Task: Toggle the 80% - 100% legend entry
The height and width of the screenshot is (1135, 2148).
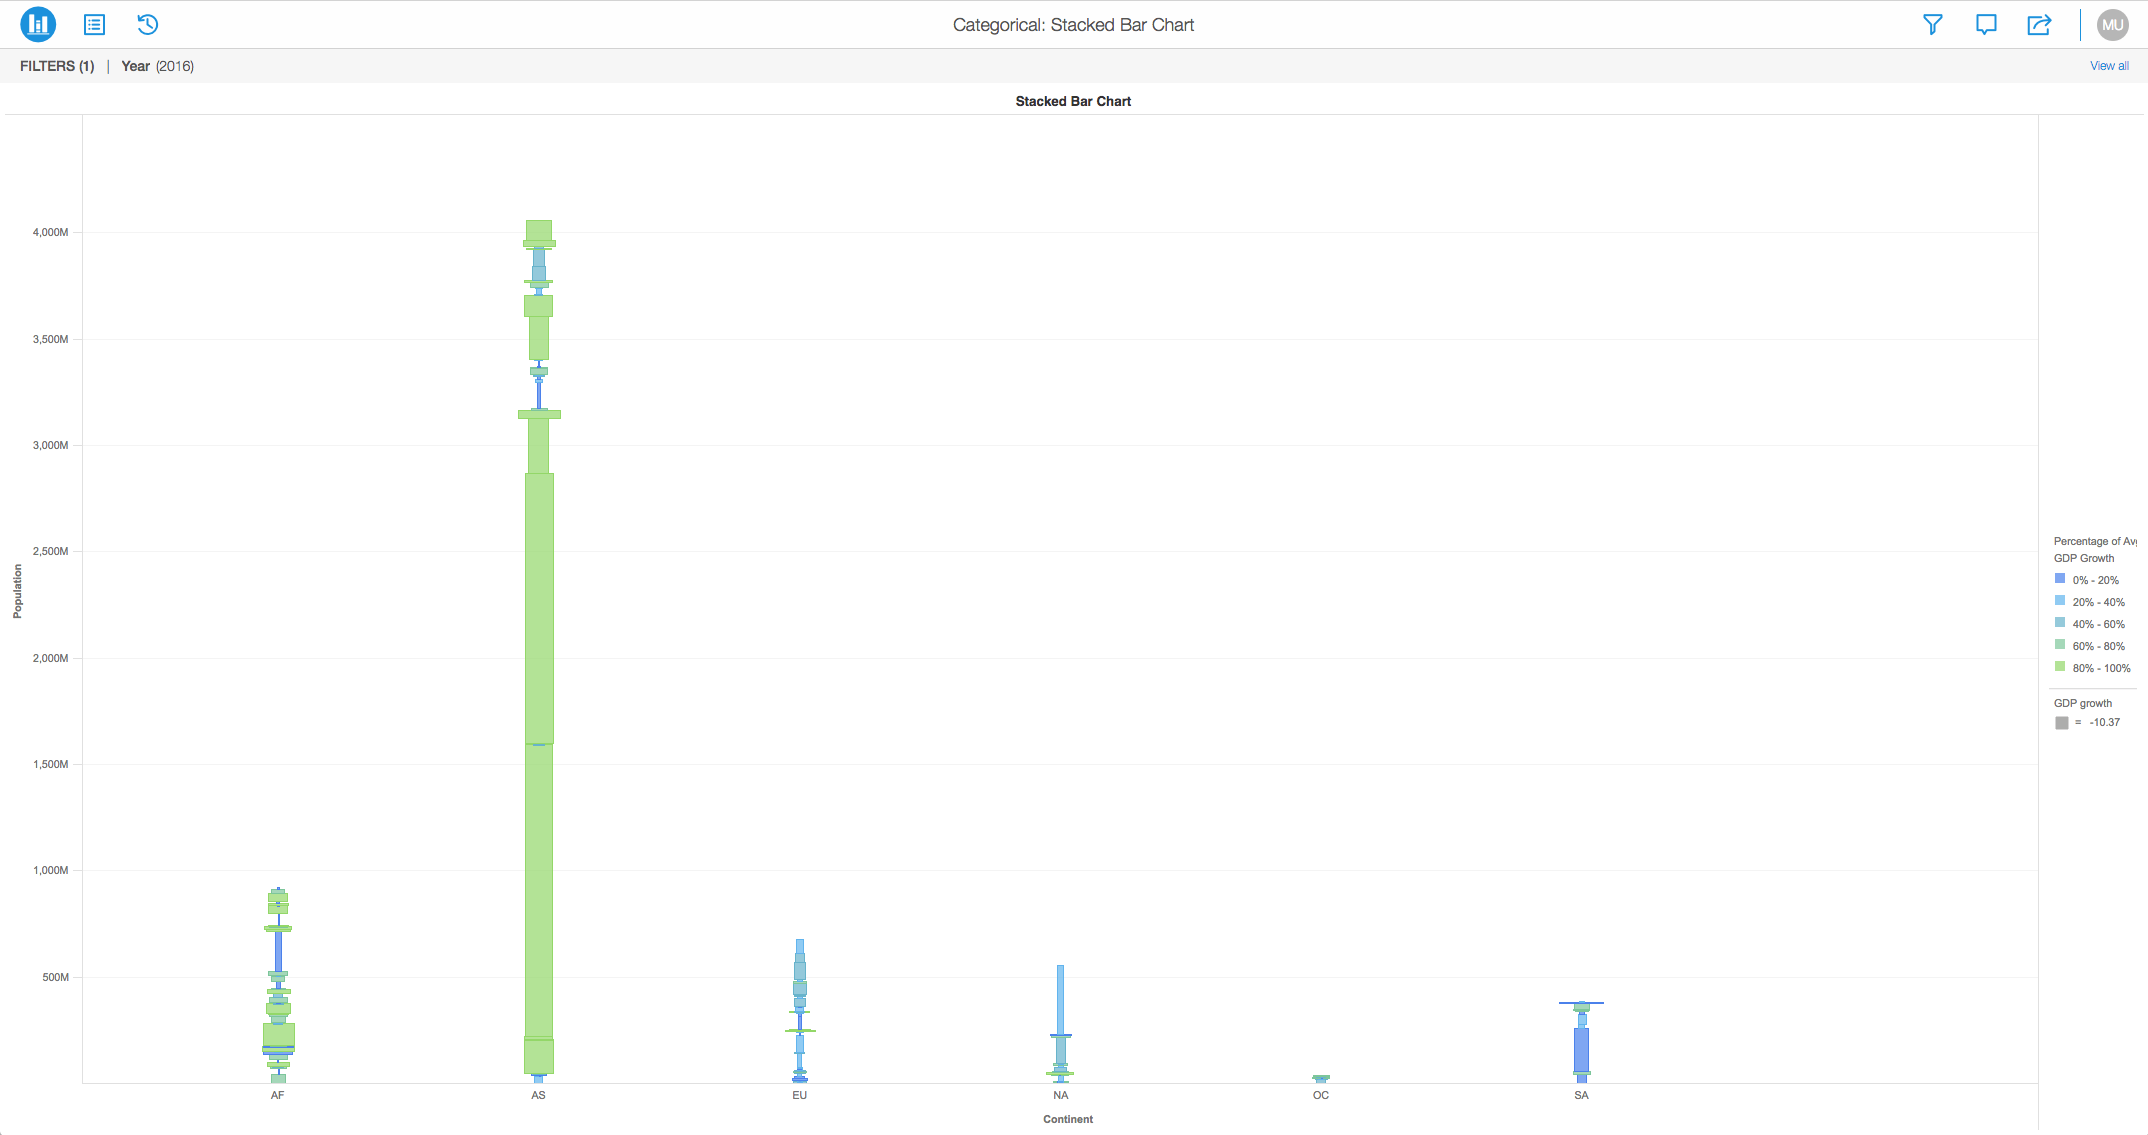Action: [x=2101, y=668]
